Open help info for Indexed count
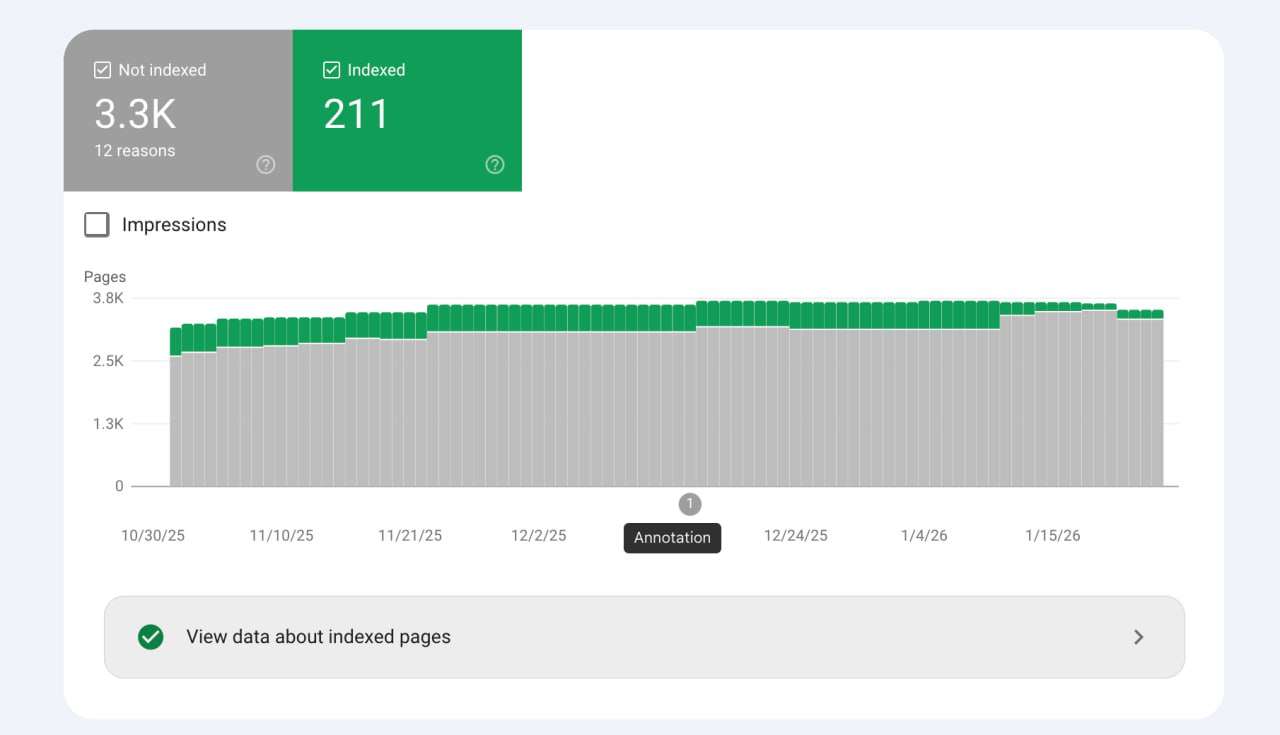This screenshot has height=735, width=1280. pos(494,164)
